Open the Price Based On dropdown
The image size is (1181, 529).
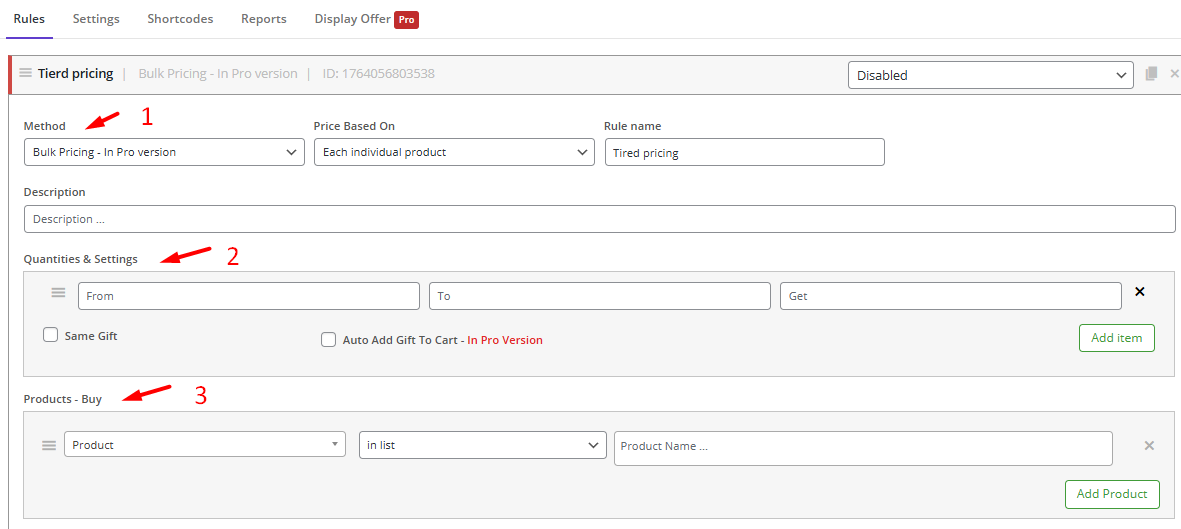tap(454, 152)
